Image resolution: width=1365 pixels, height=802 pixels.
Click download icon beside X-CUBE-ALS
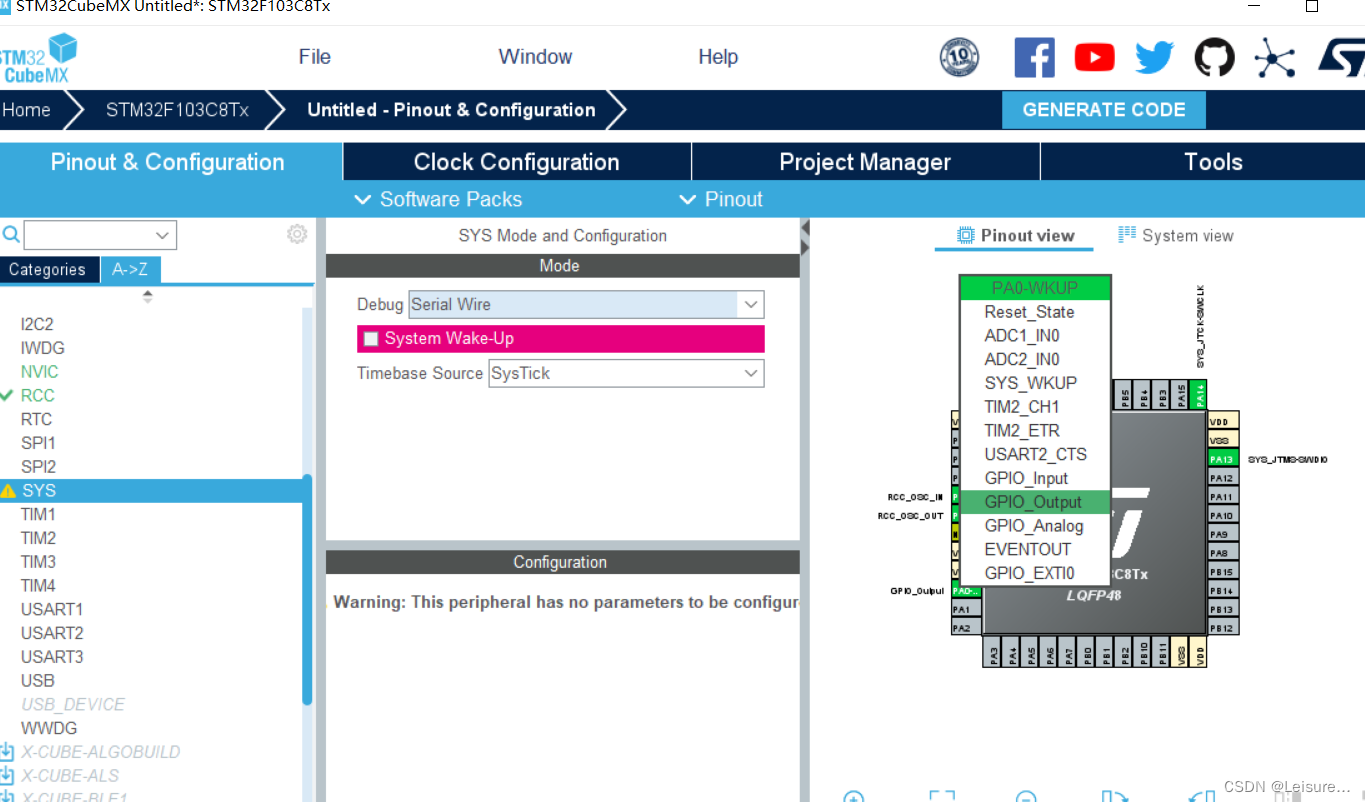pyautogui.click(x=7, y=776)
